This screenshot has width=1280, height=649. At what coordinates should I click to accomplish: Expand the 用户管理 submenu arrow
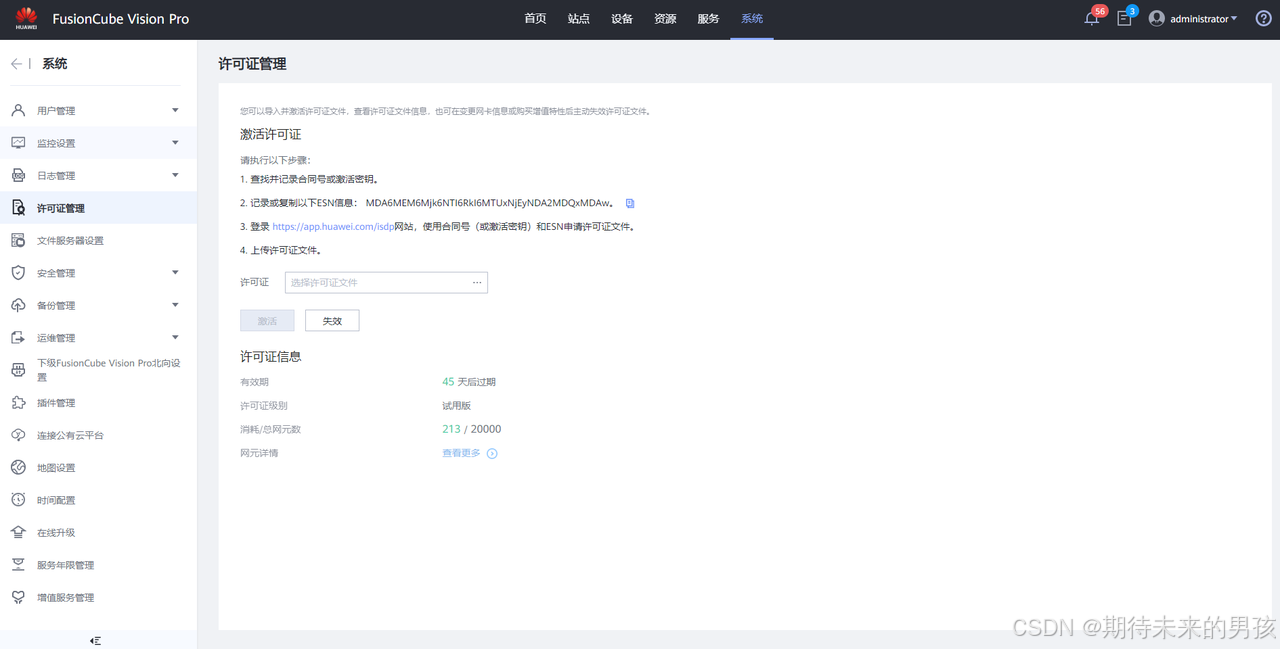click(x=175, y=110)
